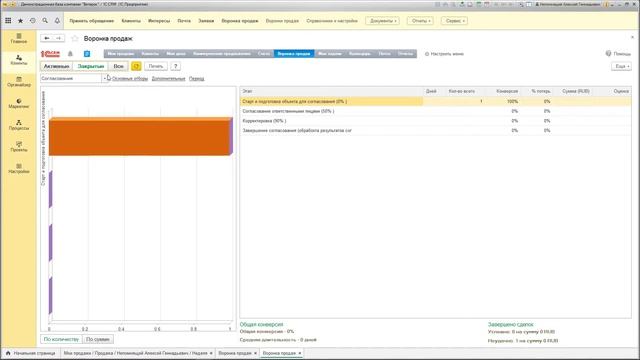Close the active Воронка продаж bottom tab

[x=300, y=353]
